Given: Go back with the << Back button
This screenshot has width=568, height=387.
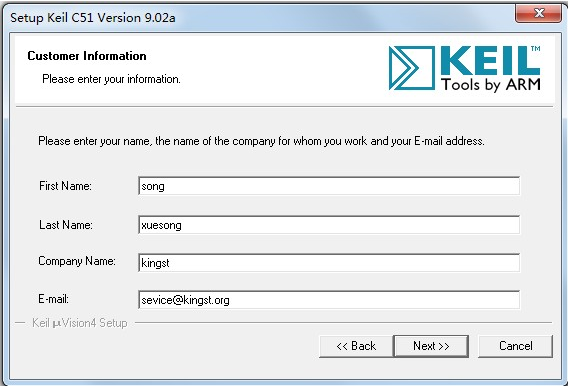Looking at the screenshot, I should [x=356, y=346].
